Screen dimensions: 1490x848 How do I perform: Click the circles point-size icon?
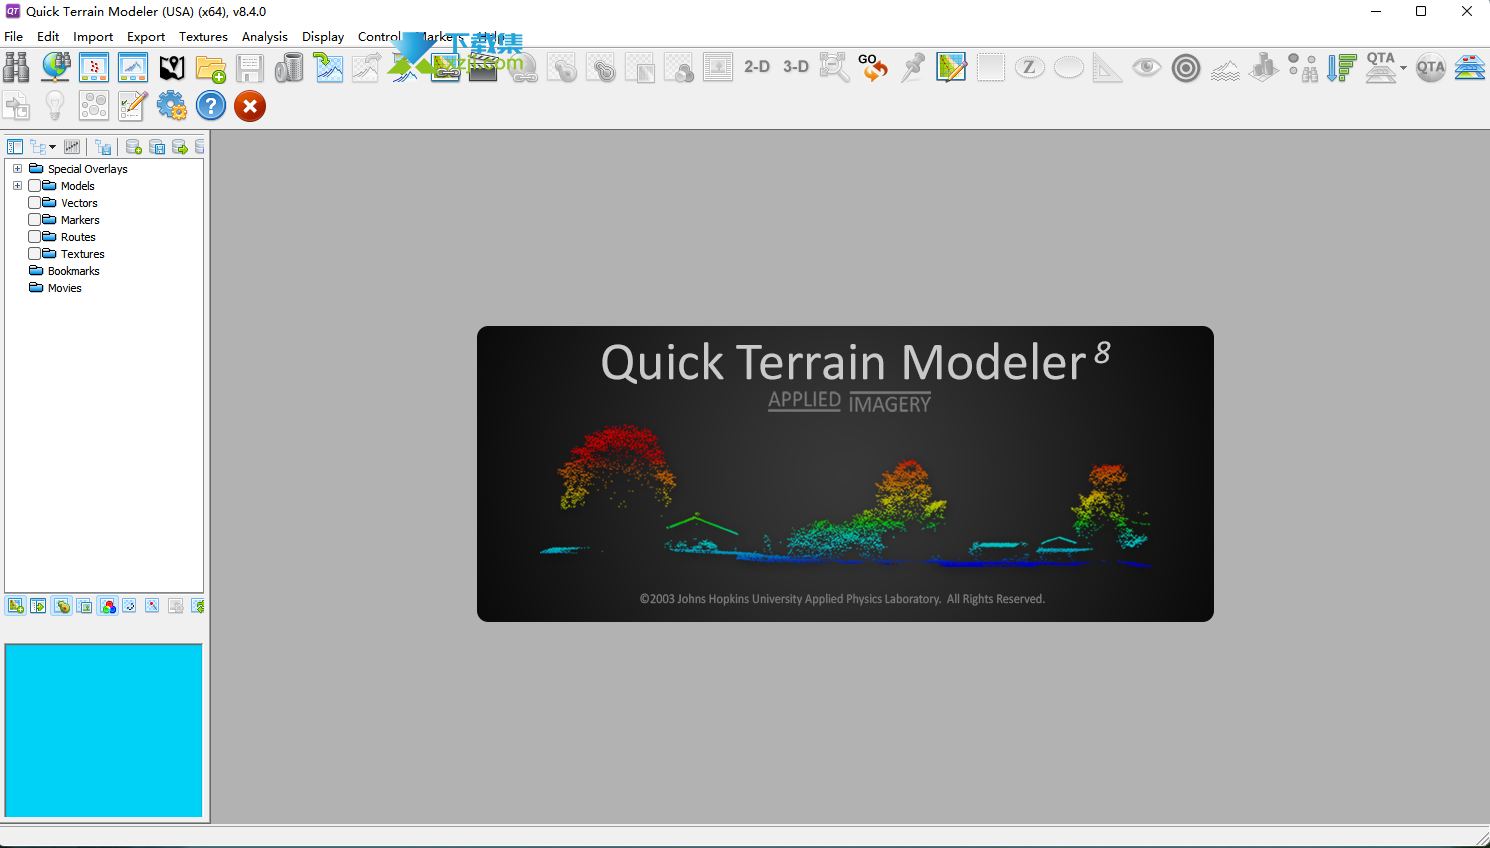tap(94, 106)
